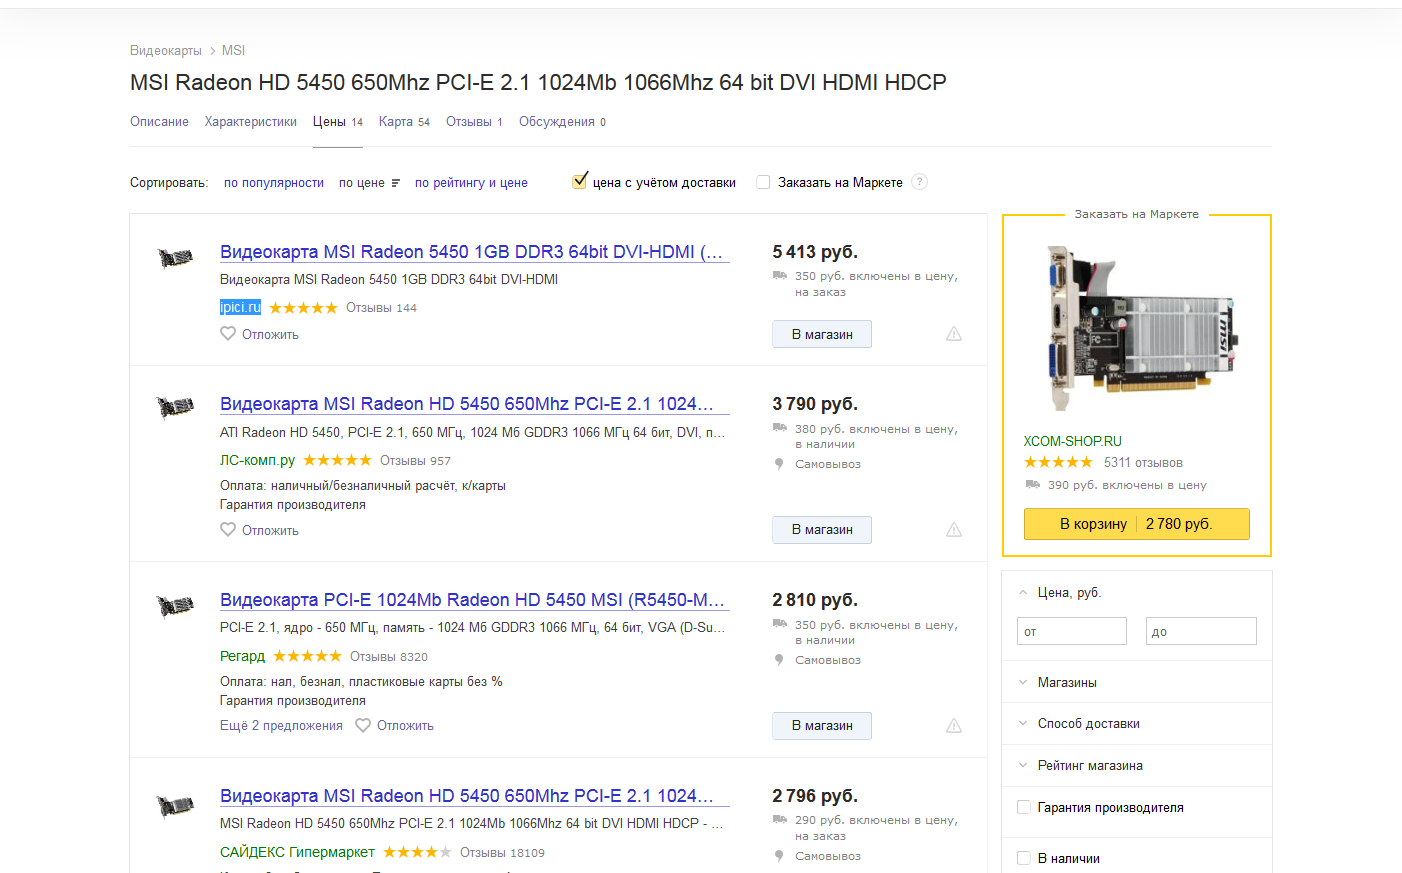This screenshot has width=1402, height=873.
Task: Click the video card thumbnail of the ЛС-комп.ру offer
Action: tap(176, 406)
